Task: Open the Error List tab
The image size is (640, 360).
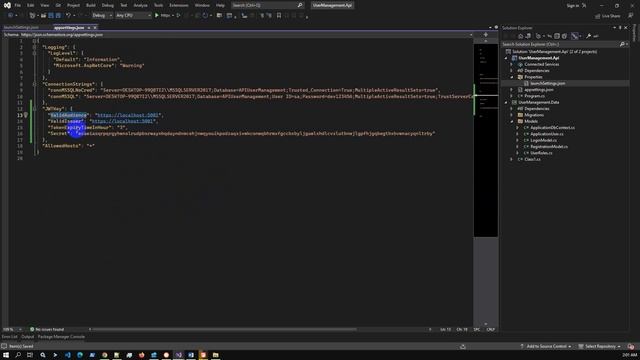Action: [10, 337]
